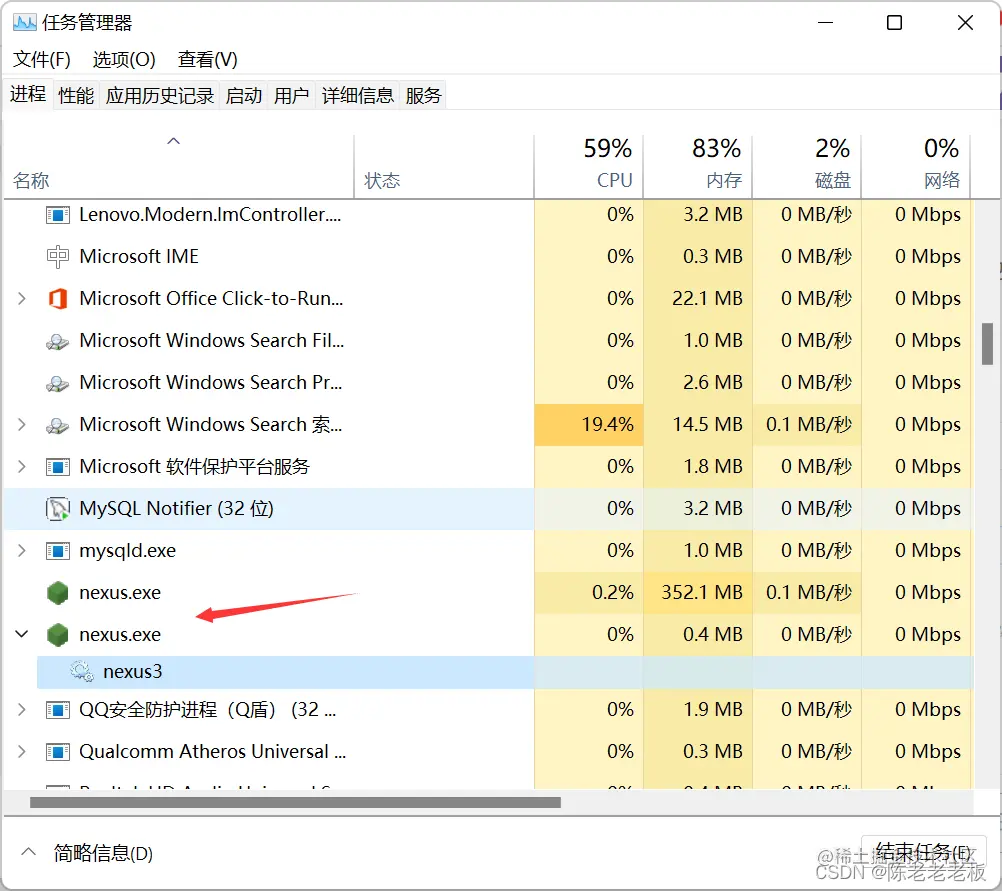The width and height of the screenshot is (1002, 891).
Task: Collapse the expanded nexus.exe group
Action: click(22, 634)
